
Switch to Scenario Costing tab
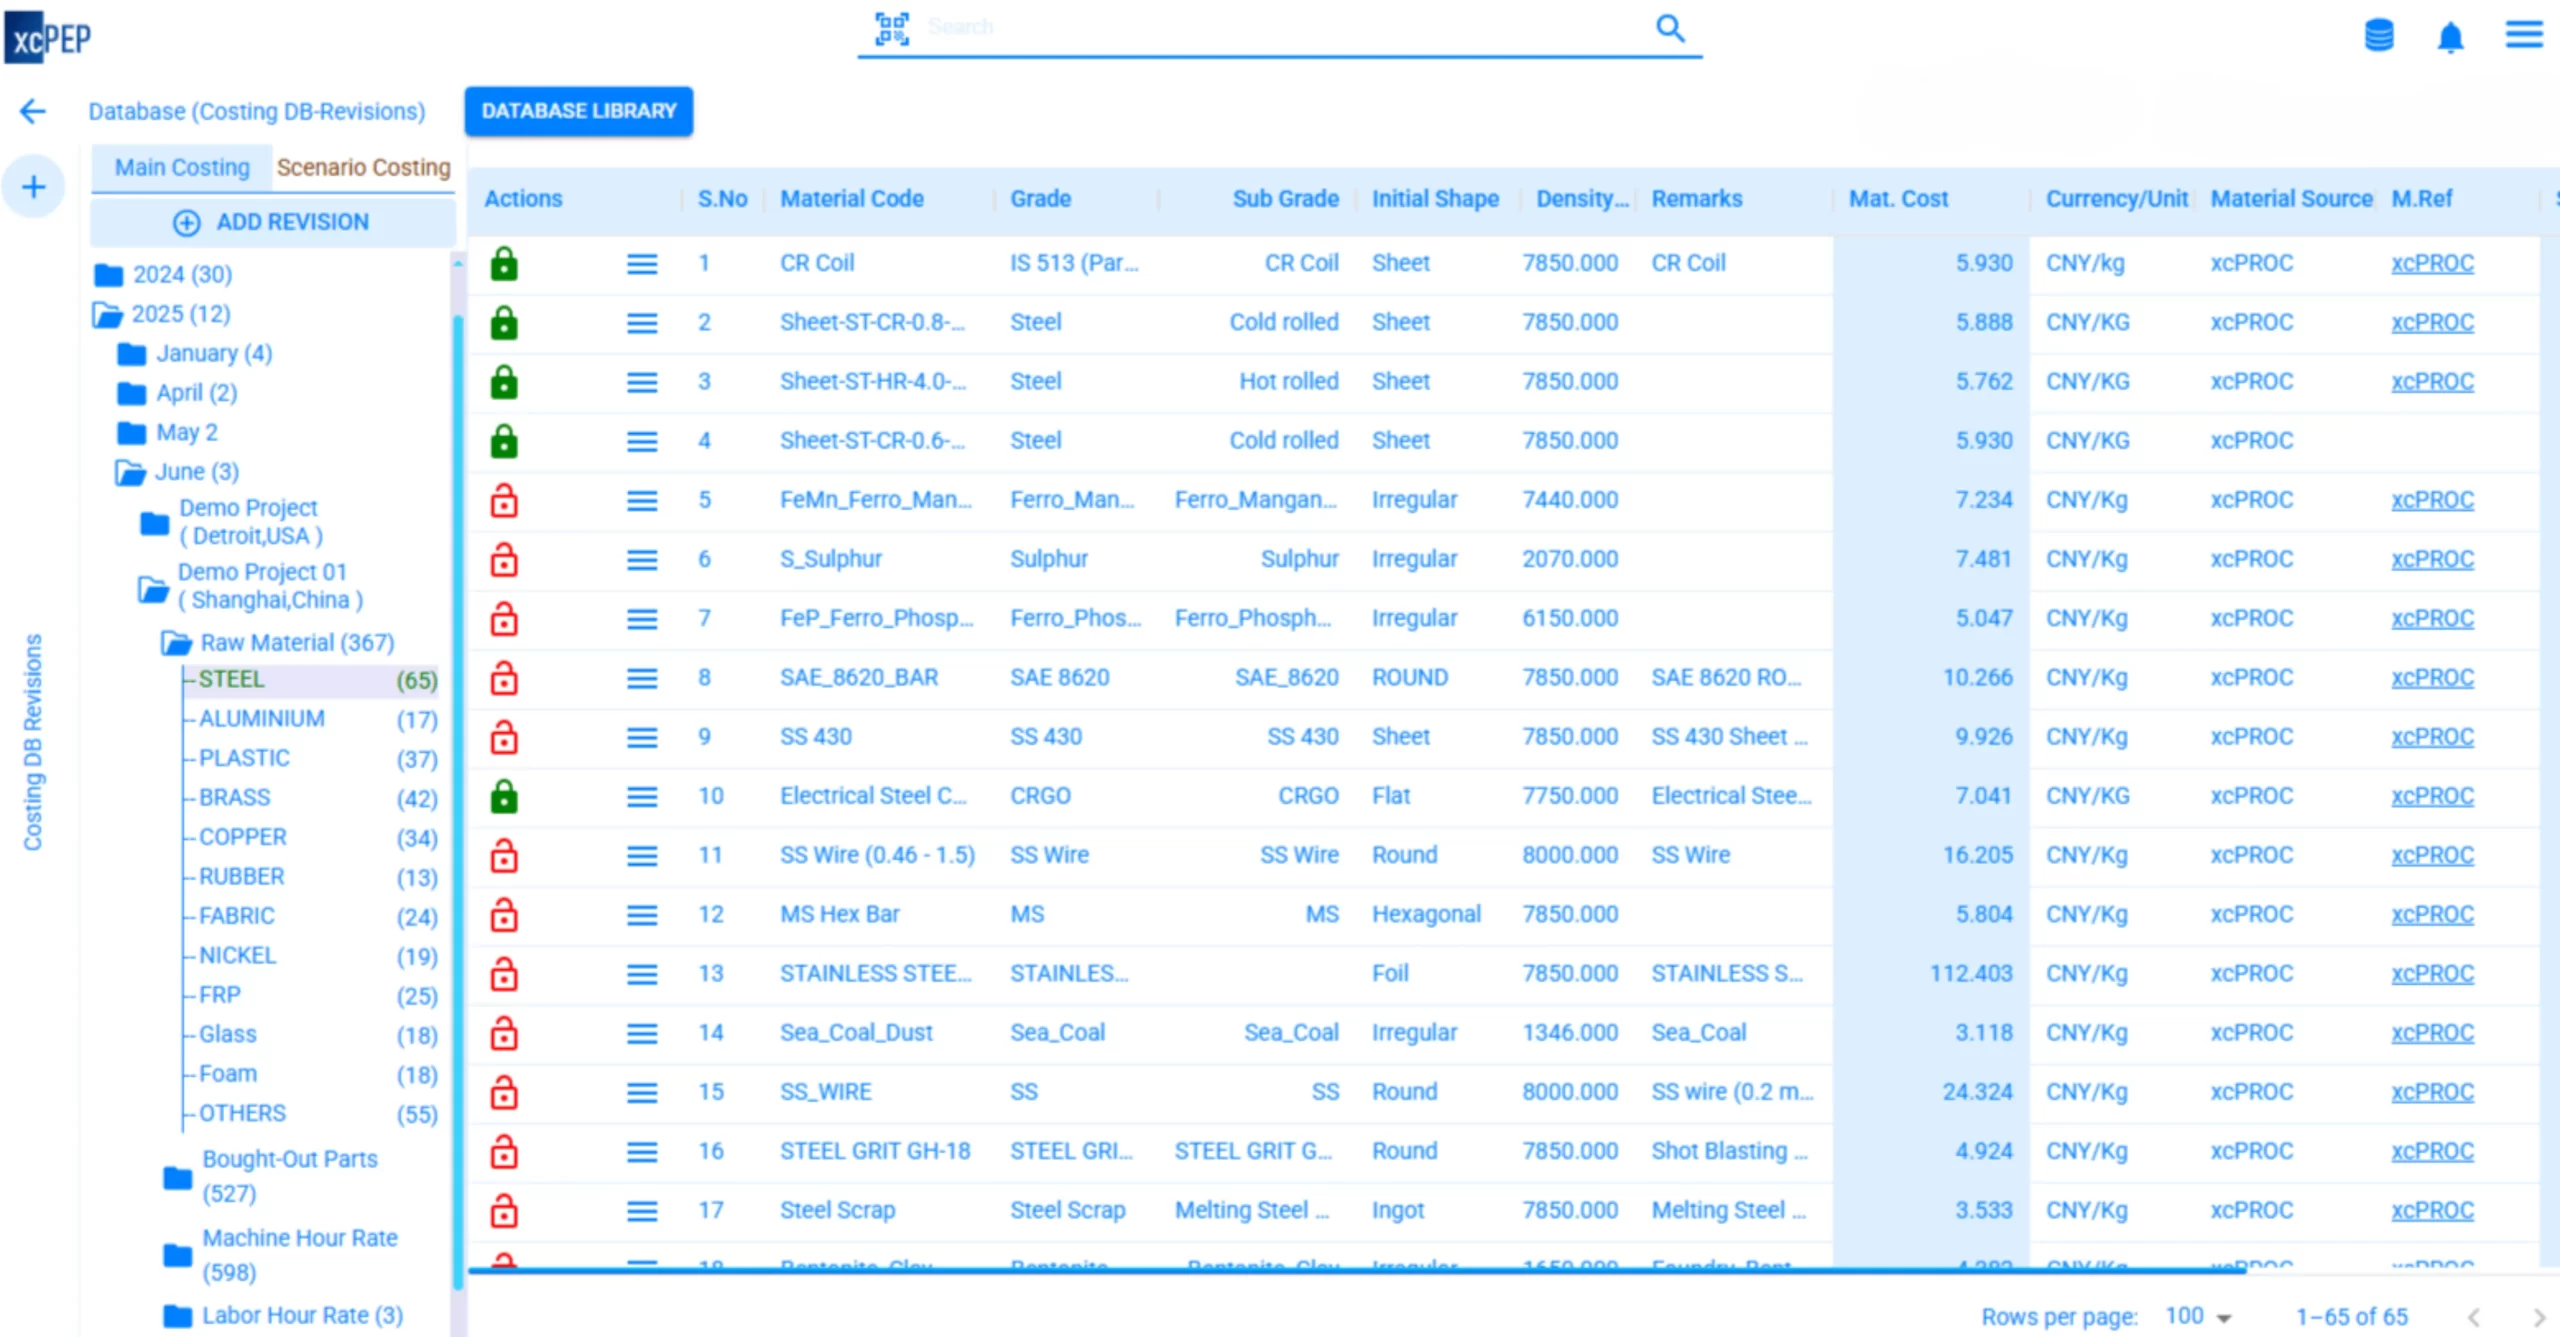point(363,167)
